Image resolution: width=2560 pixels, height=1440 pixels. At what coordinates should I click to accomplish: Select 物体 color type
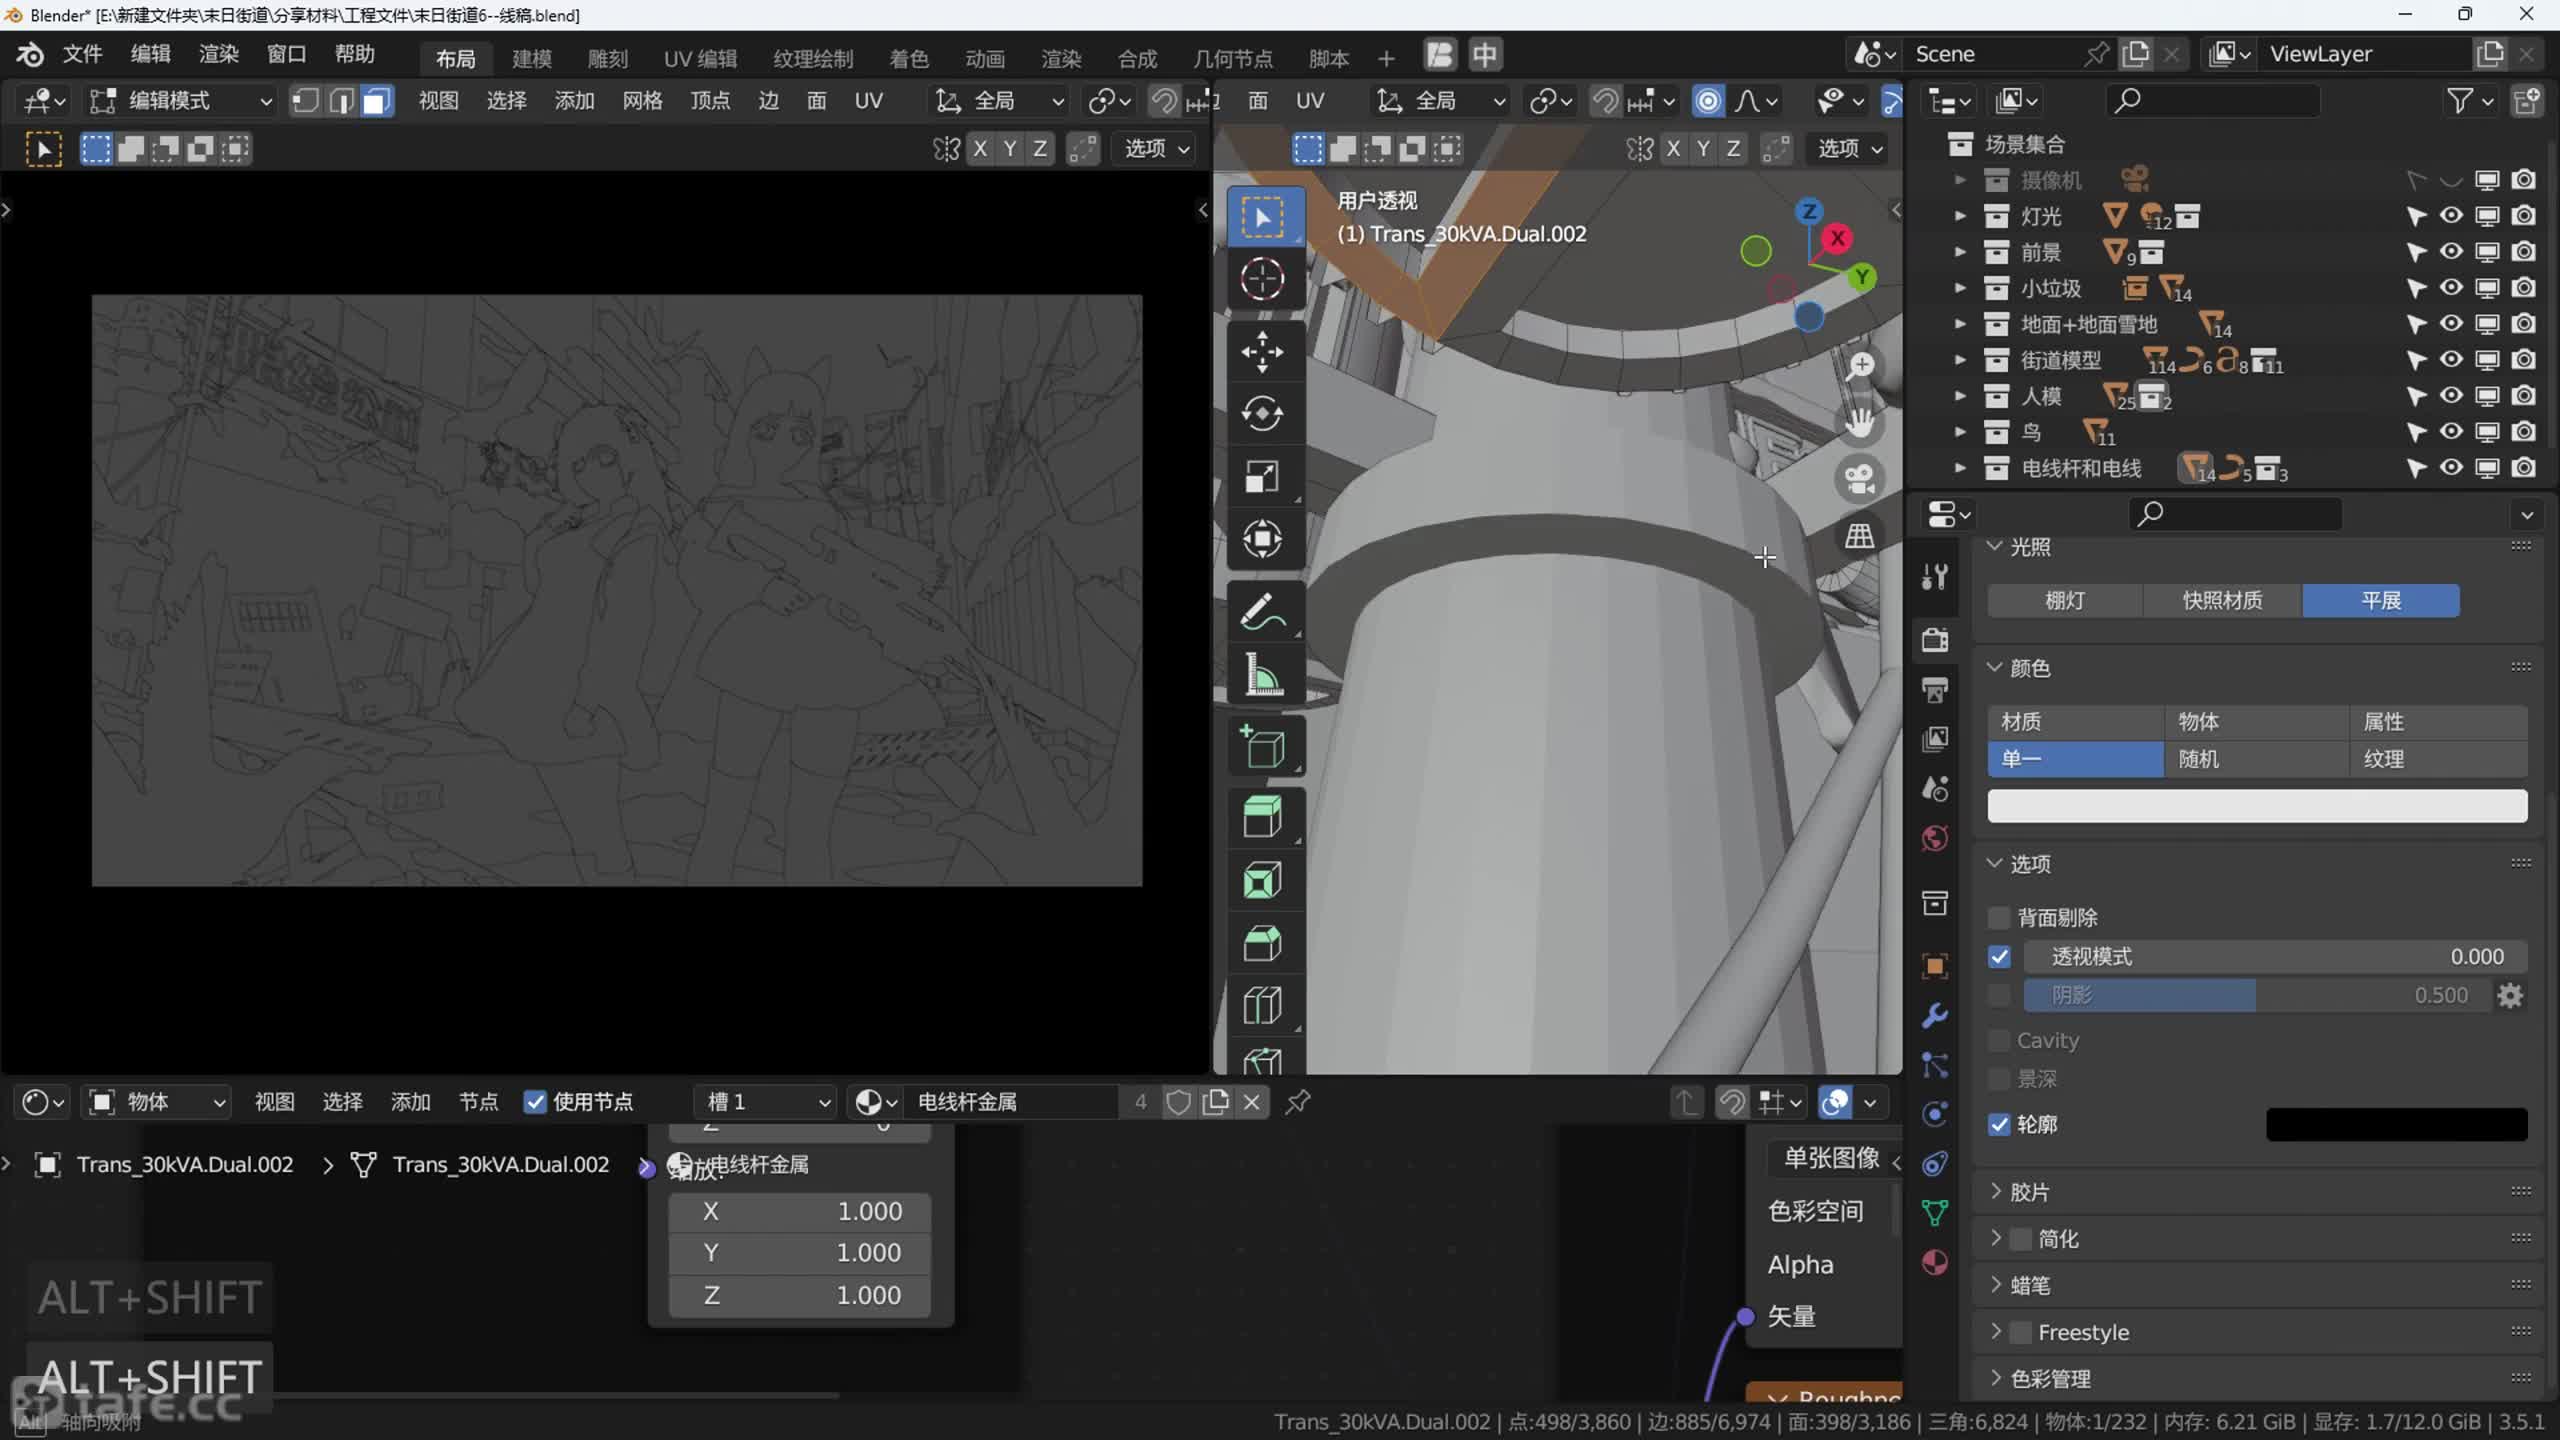click(2257, 722)
